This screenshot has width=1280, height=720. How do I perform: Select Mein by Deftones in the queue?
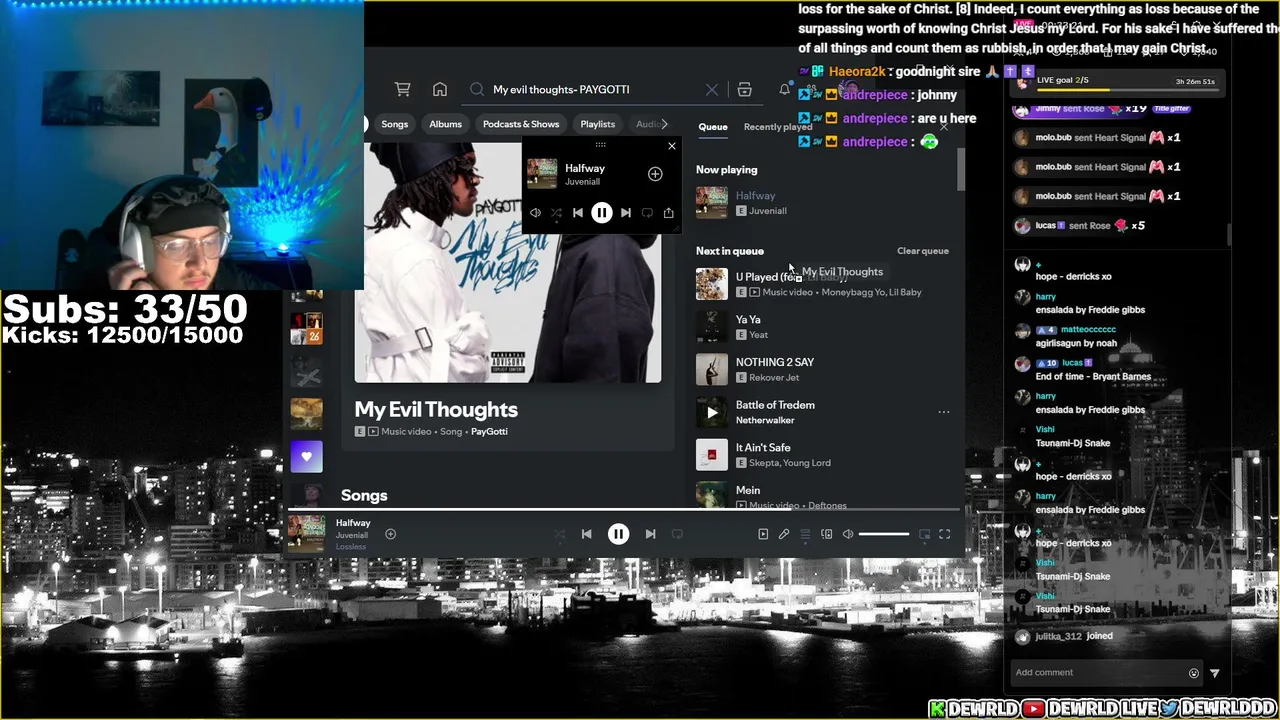[x=822, y=495]
